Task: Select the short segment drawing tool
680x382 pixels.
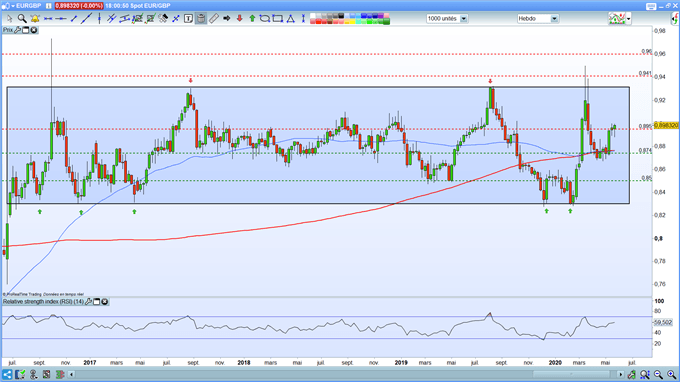Action: [x=74, y=19]
